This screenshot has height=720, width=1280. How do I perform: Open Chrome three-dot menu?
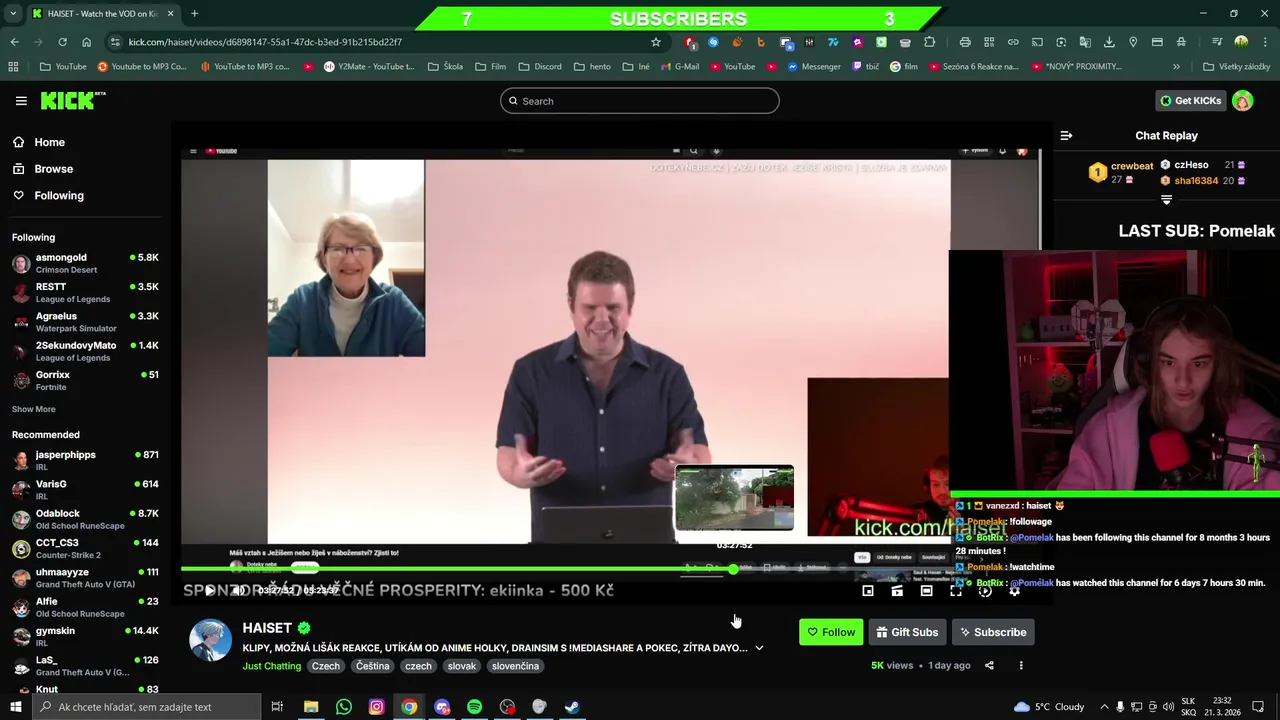click(x=1265, y=42)
